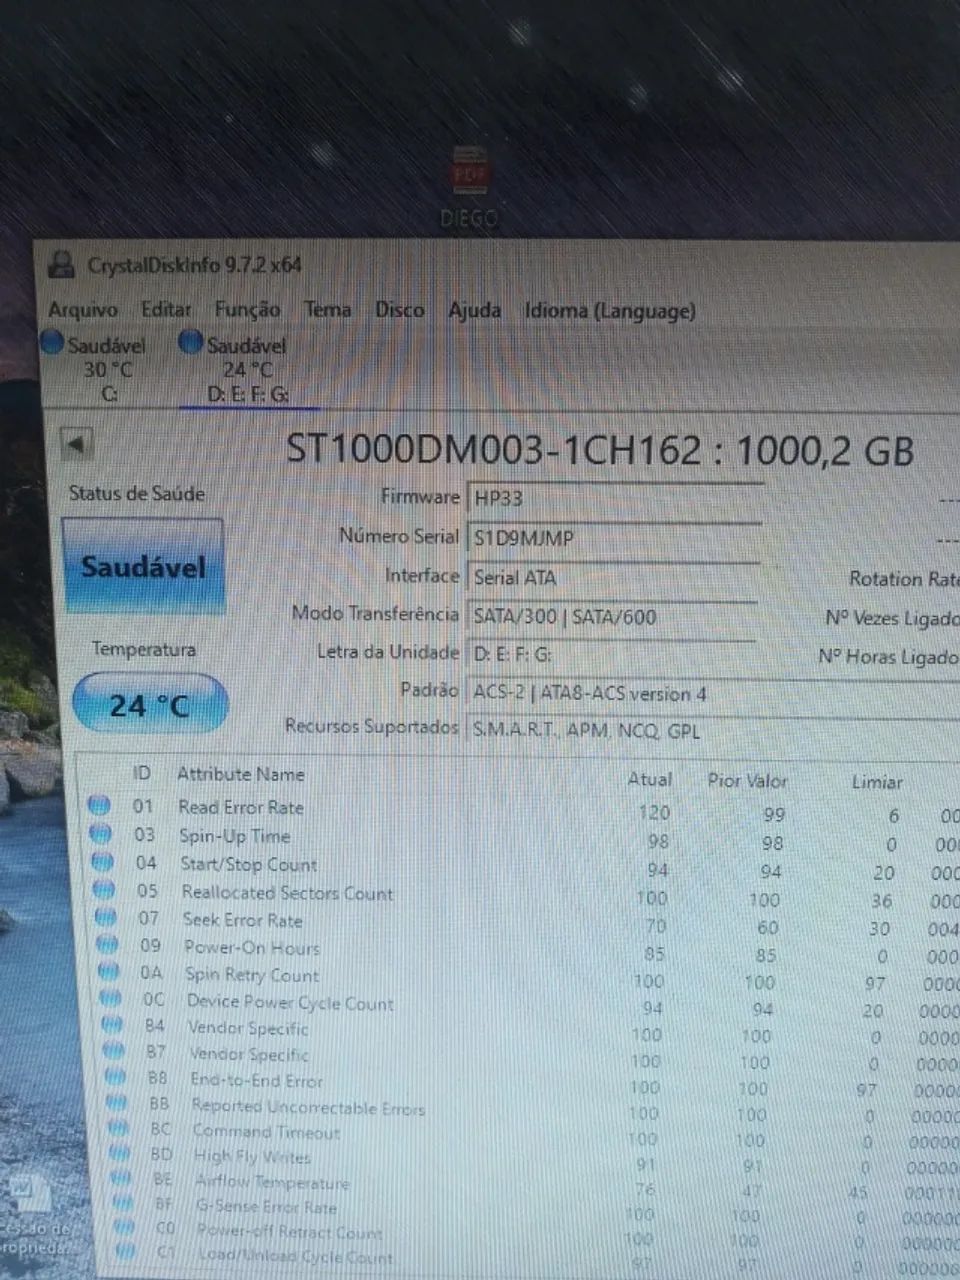960x1280 pixels.
Task: Click the serial number field S1D9MJMP
Action: (613, 538)
